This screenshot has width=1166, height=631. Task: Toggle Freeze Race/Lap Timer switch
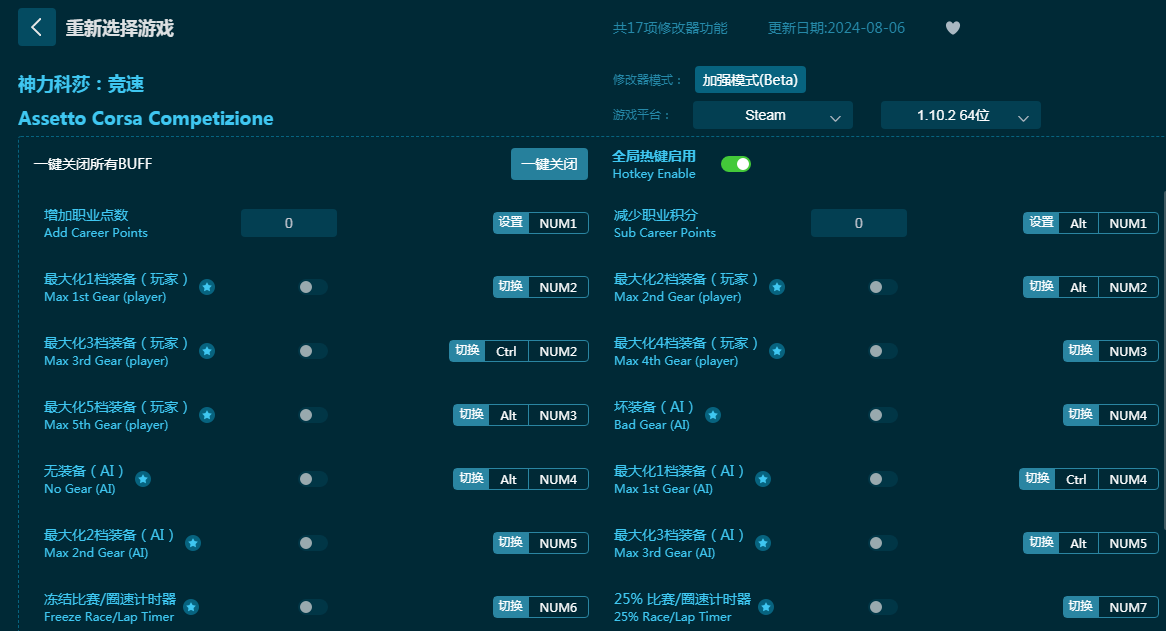coord(313,607)
